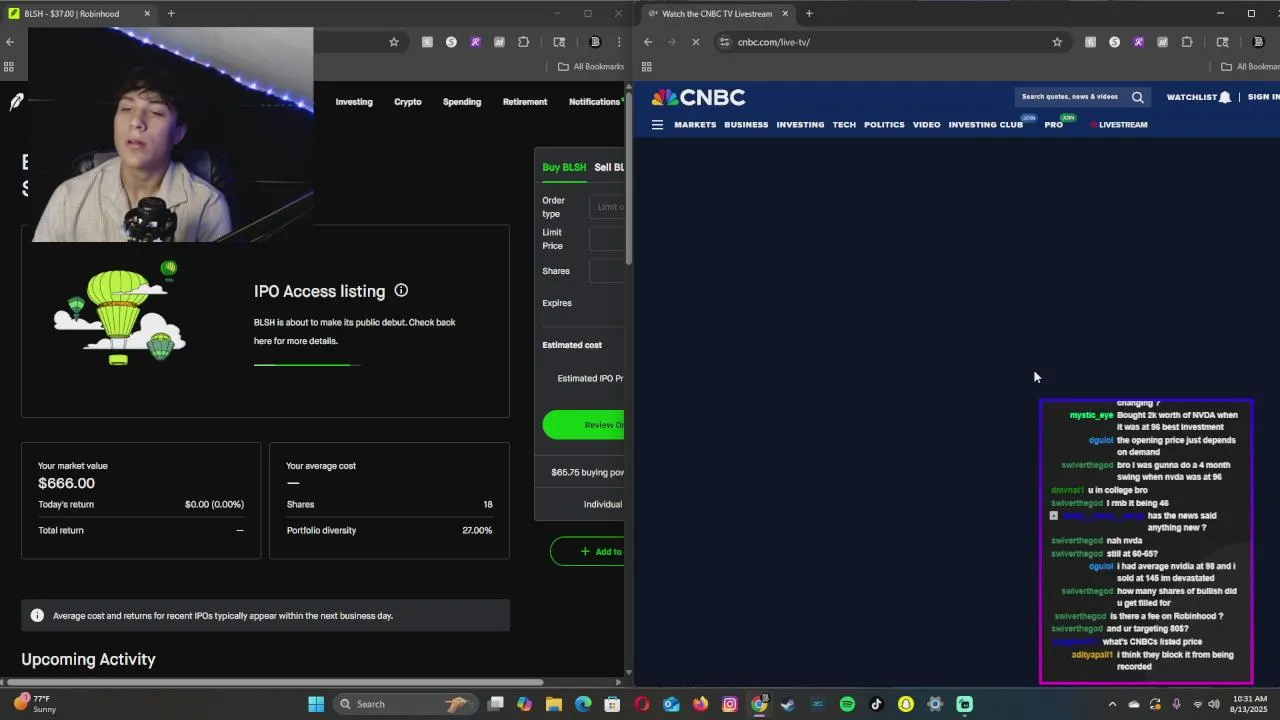Image resolution: width=1280 pixels, height=720 pixels.
Task: Open CNBC Pro link
Action: (1054, 125)
